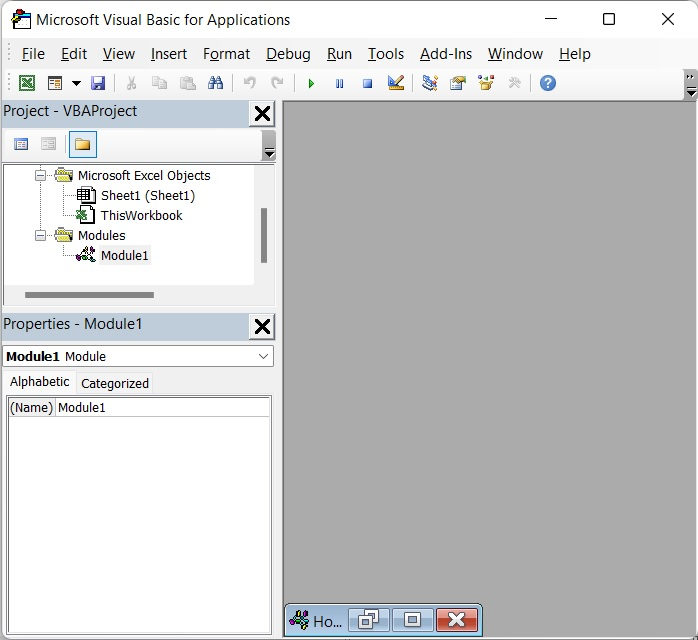Click VBA application icon in title bar
Viewport: 698px width, 640px height.
[x=21, y=20]
